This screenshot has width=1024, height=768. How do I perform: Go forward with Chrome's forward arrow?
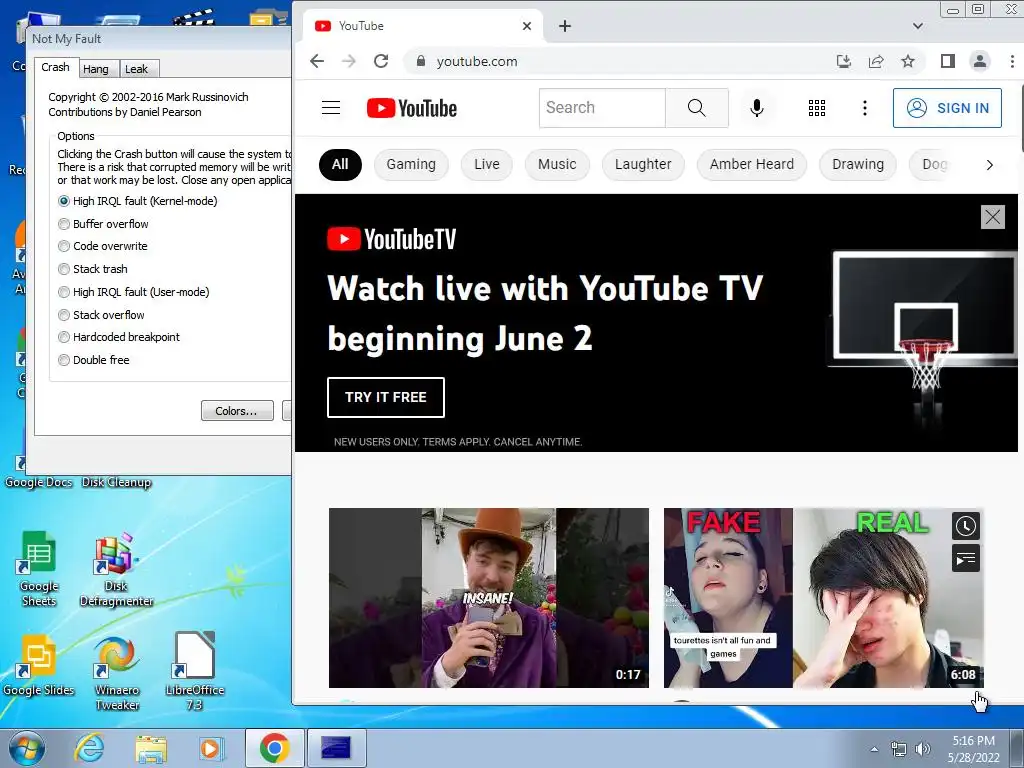coord(349,61)
